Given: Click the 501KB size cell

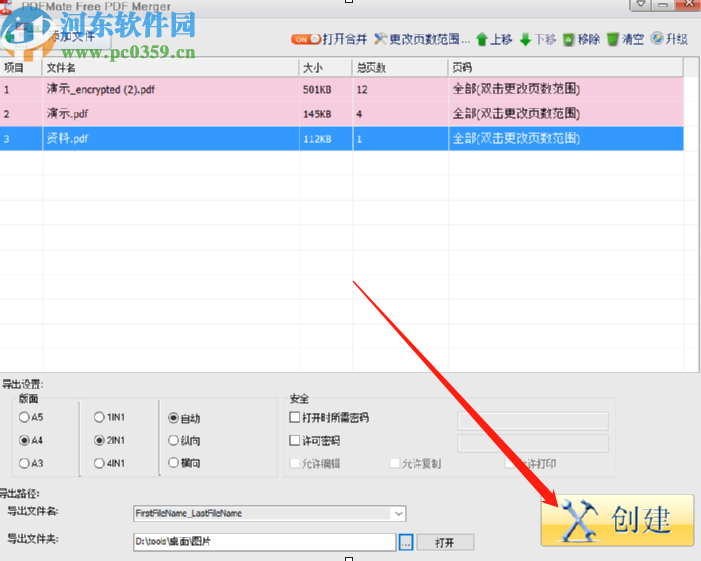Looking at the screenshot, I should [326, 89].
